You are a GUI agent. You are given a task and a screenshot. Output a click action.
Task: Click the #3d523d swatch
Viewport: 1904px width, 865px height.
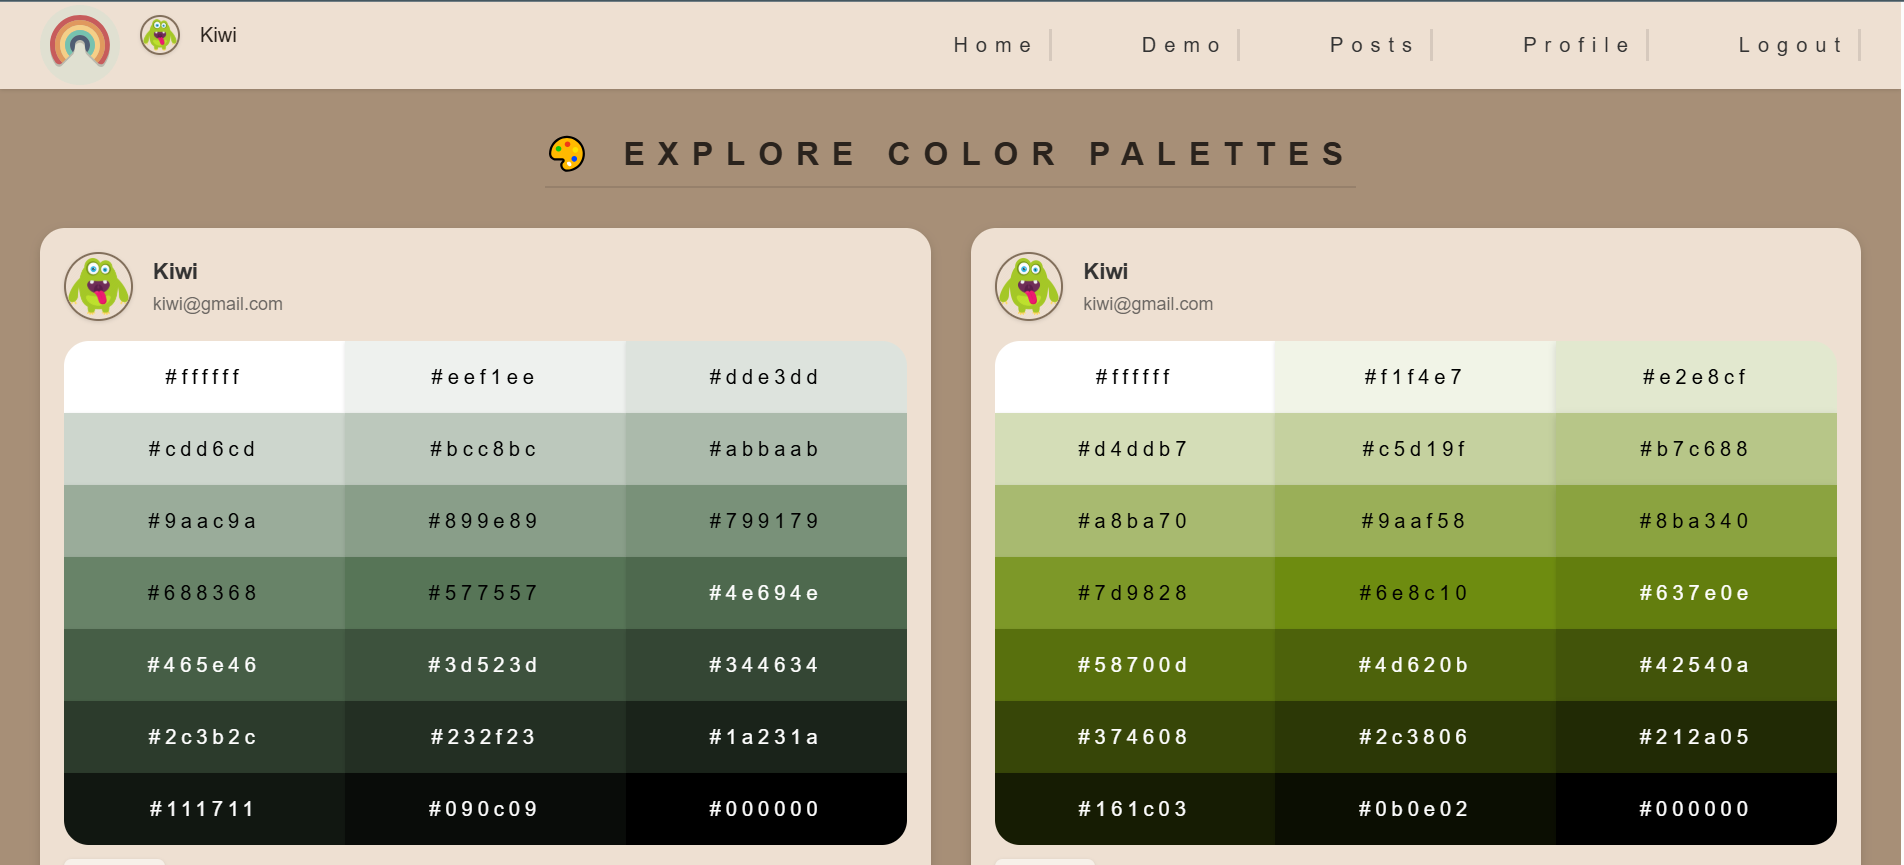point(485,665)
